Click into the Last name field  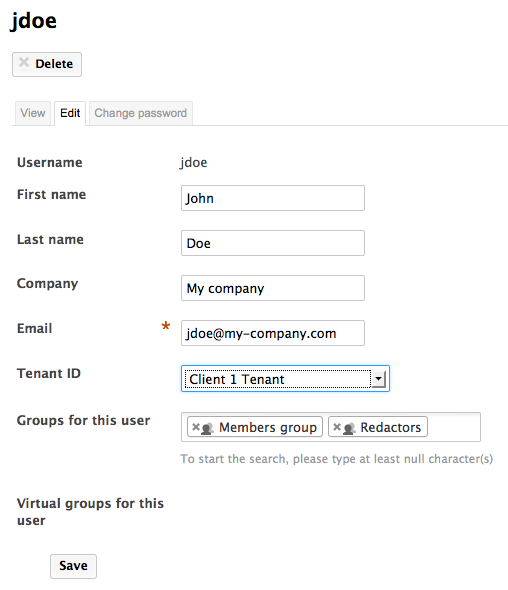[273, 243]
